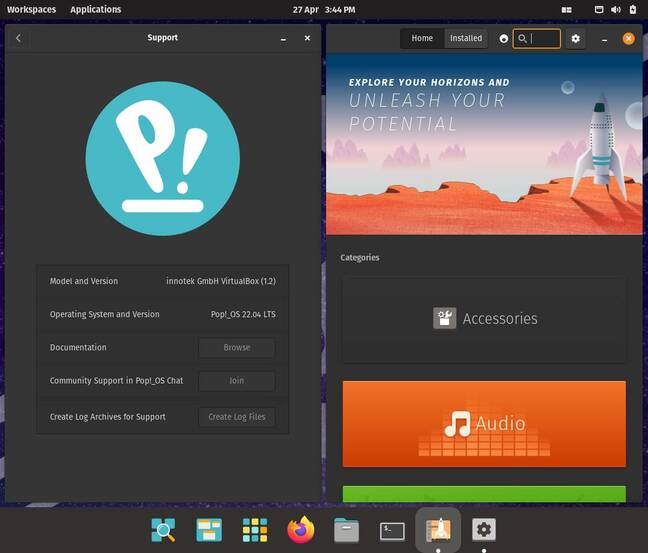Open the Applications menu in the top bar
Screen dimensions: 648x553
point(95,10)
